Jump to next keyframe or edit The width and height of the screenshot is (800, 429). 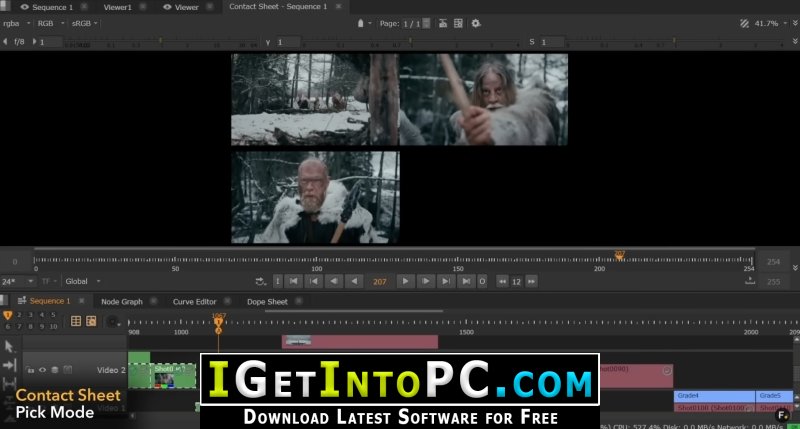[x=445, y=281]
